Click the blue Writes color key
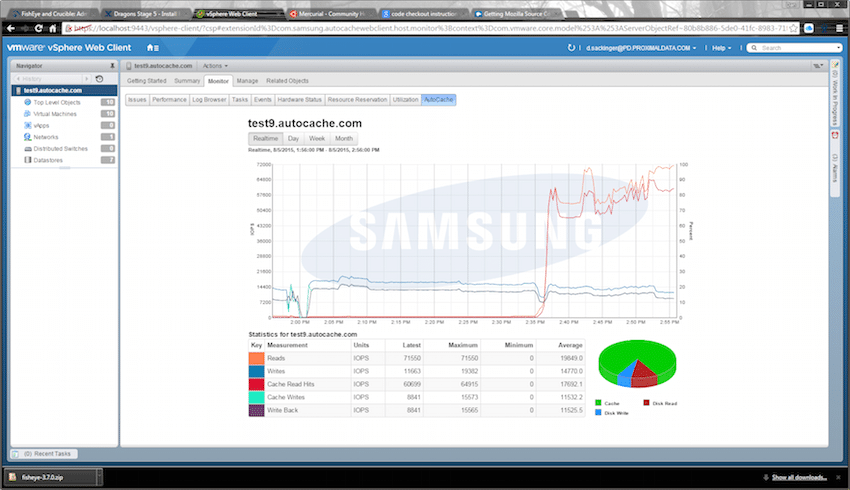 (256, 371)
